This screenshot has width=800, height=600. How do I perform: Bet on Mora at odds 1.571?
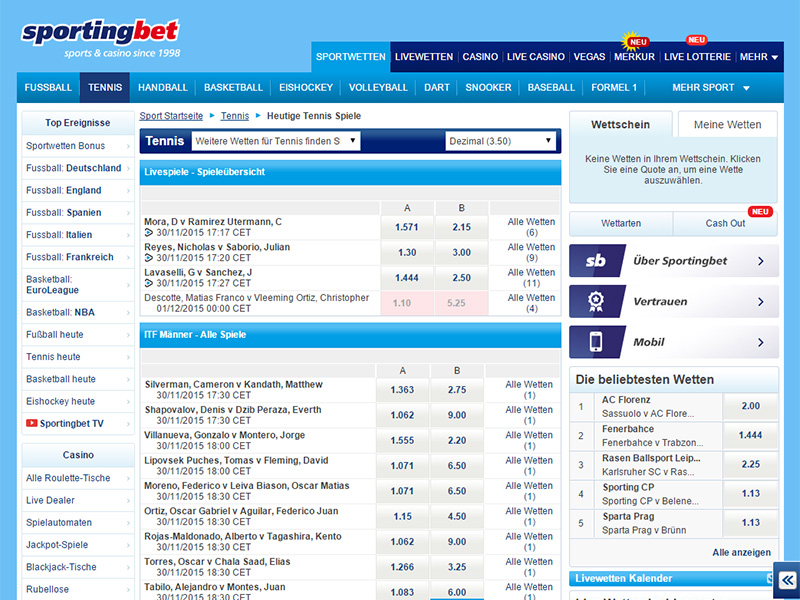click(407, 227)
